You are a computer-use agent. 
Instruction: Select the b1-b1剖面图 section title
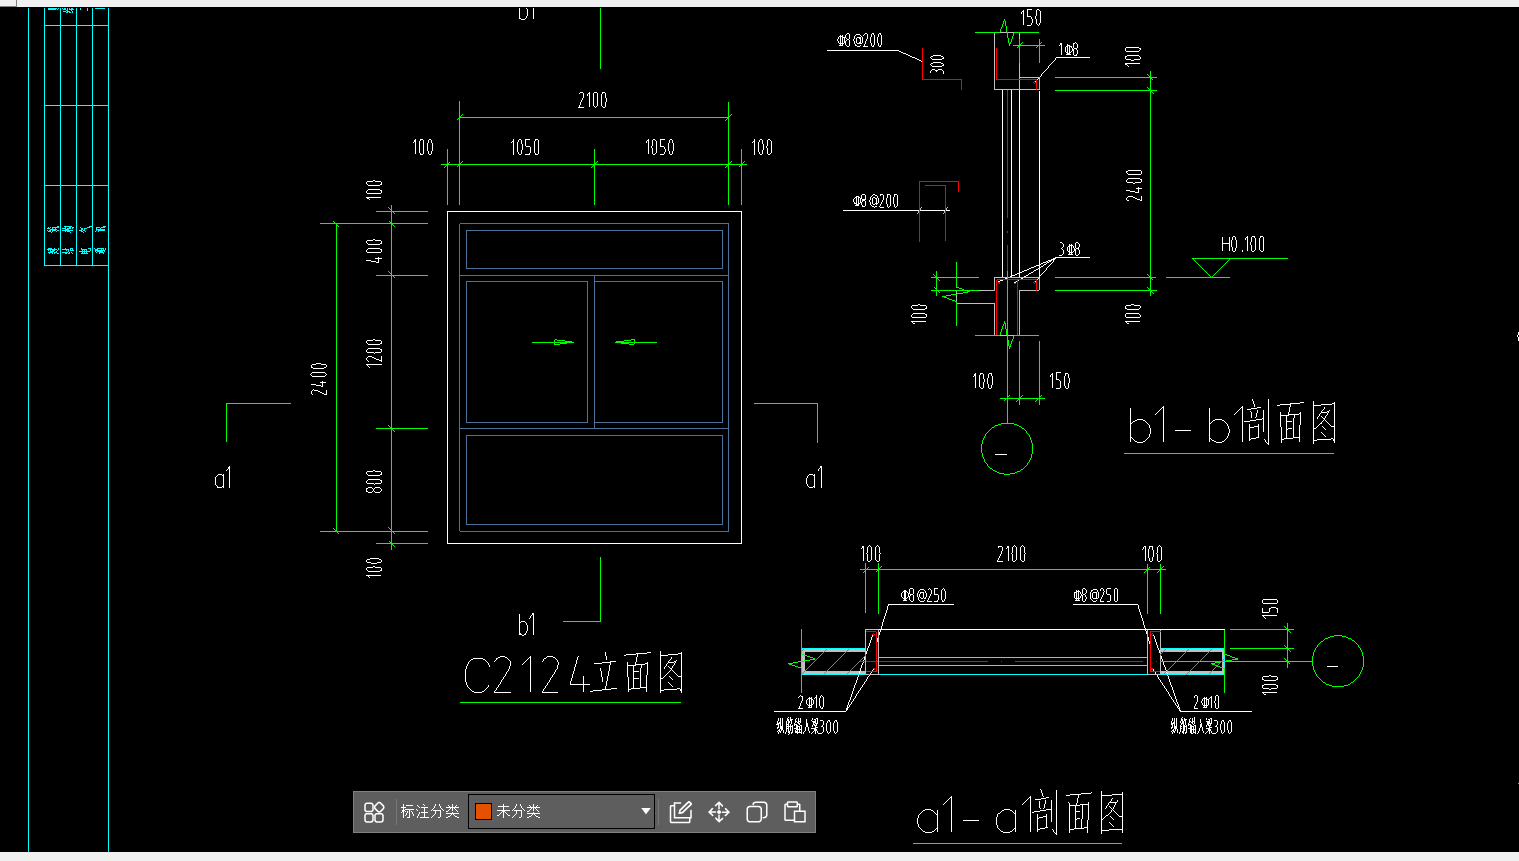point(1231,425)
